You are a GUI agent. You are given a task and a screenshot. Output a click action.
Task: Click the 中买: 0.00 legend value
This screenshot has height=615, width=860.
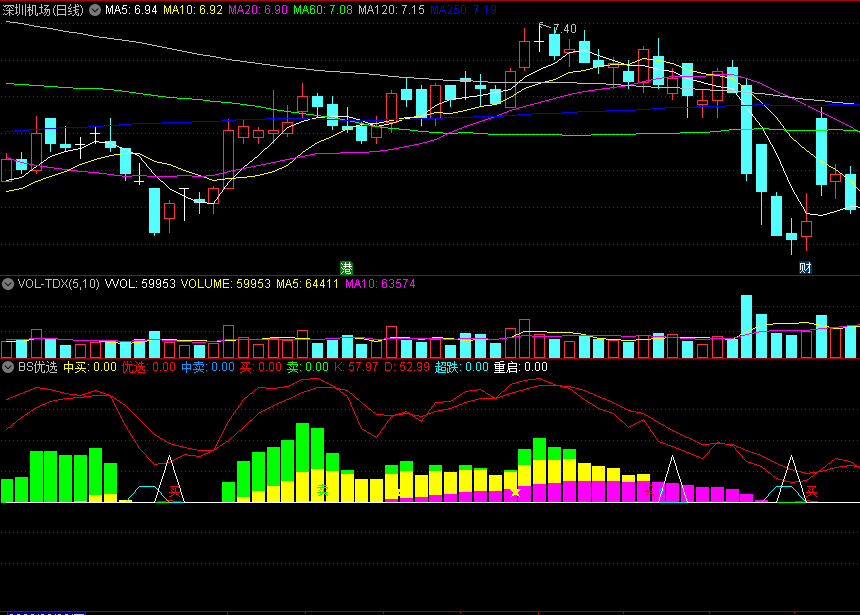point(90,367)
